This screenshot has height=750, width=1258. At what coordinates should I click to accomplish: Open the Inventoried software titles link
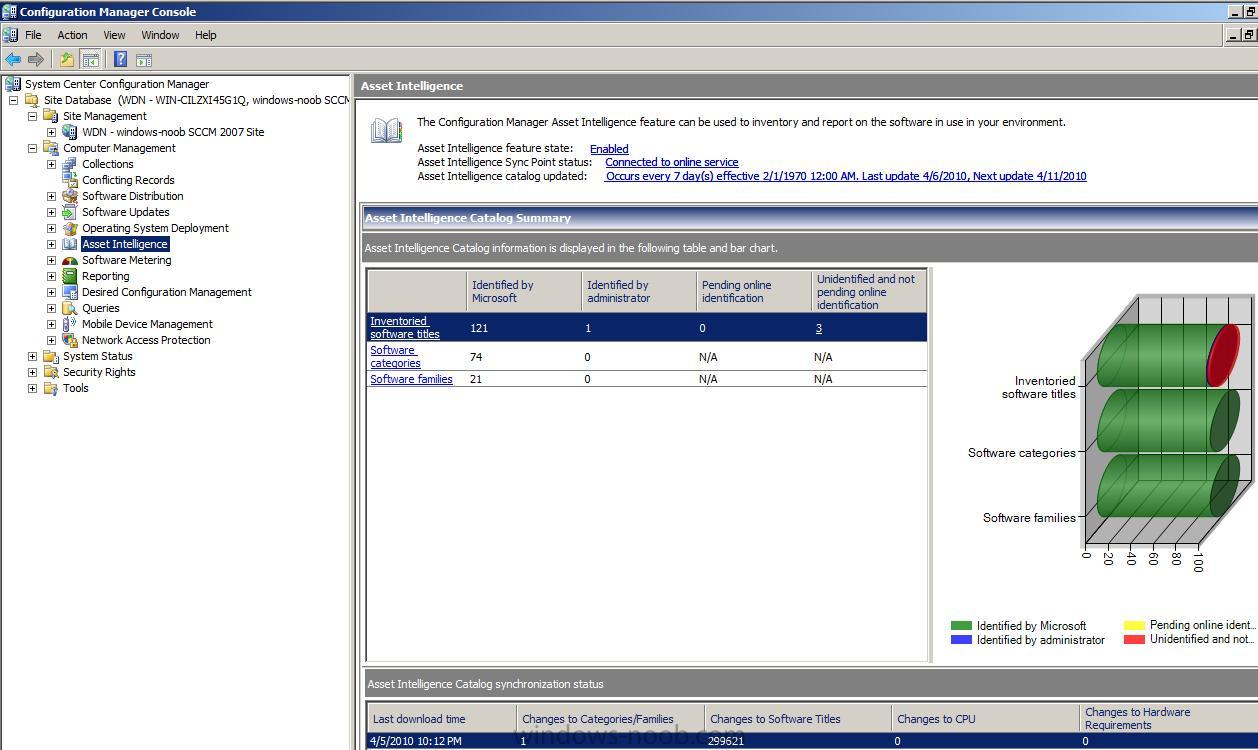click(405, 328)
